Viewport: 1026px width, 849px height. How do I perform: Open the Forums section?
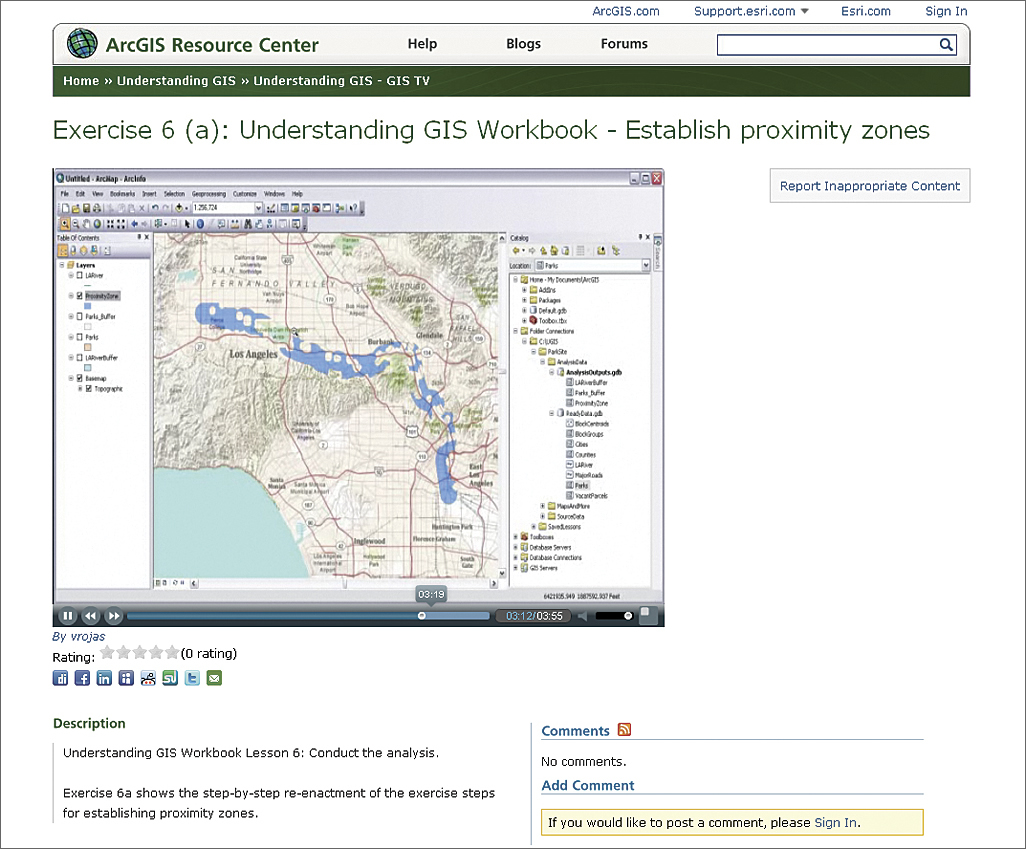pyautogui.click(x=624, y=44)
